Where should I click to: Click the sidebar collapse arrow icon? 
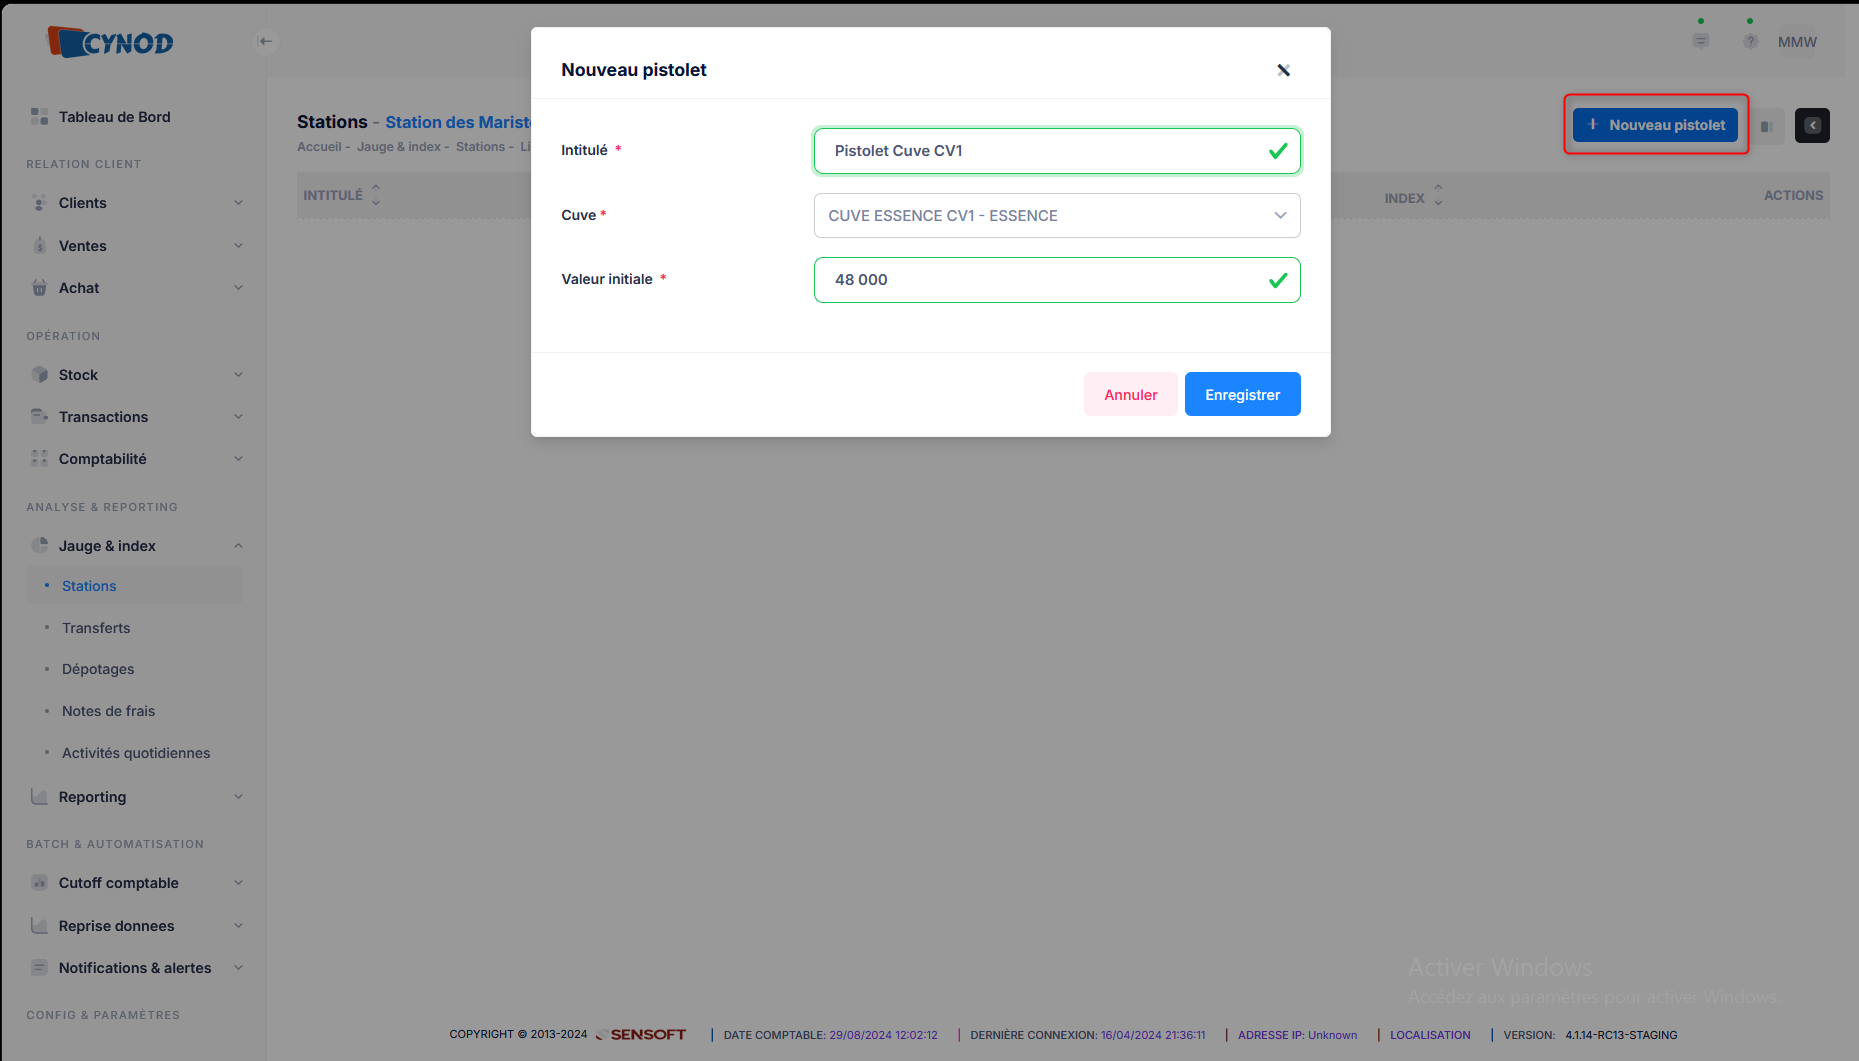pos(265,41)
